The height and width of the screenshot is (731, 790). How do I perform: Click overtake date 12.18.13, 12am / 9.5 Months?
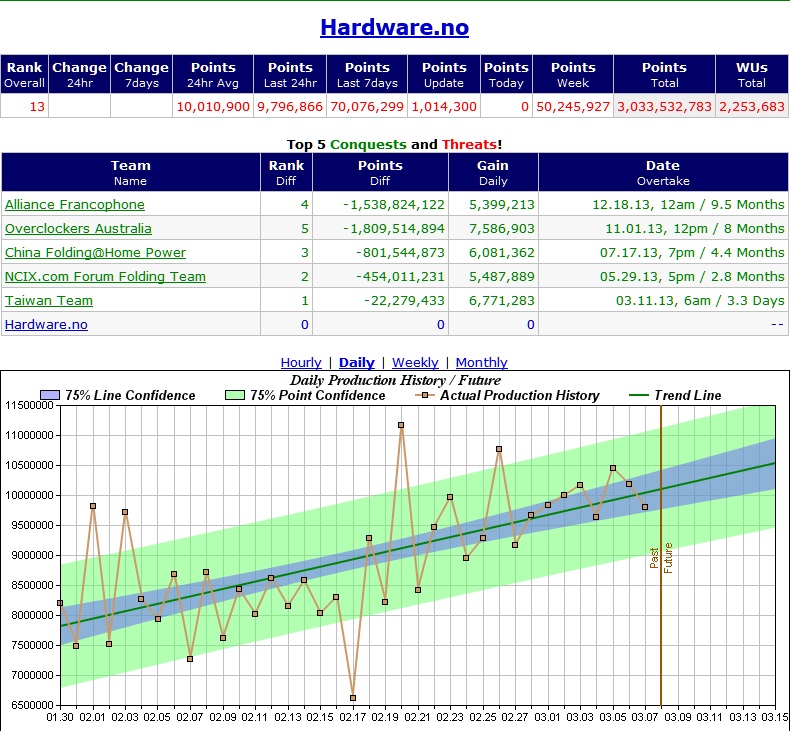[688, 205]
